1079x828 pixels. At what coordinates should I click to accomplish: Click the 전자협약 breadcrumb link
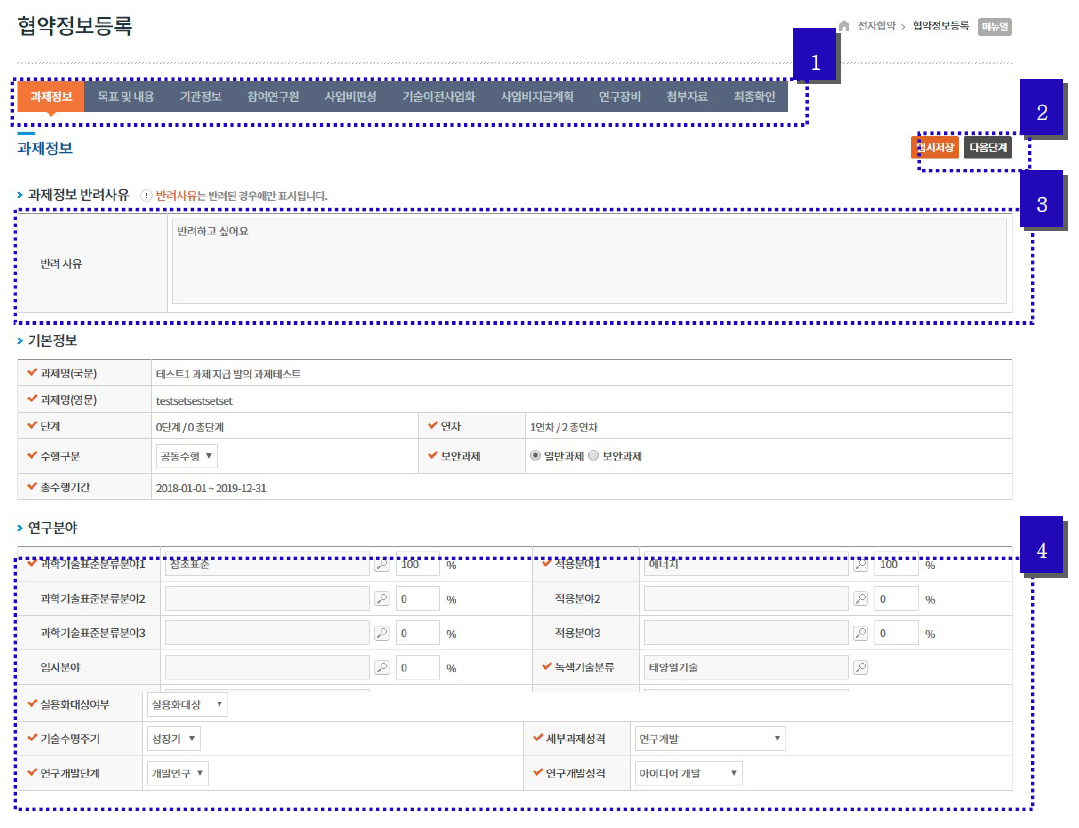click(877, 26)
